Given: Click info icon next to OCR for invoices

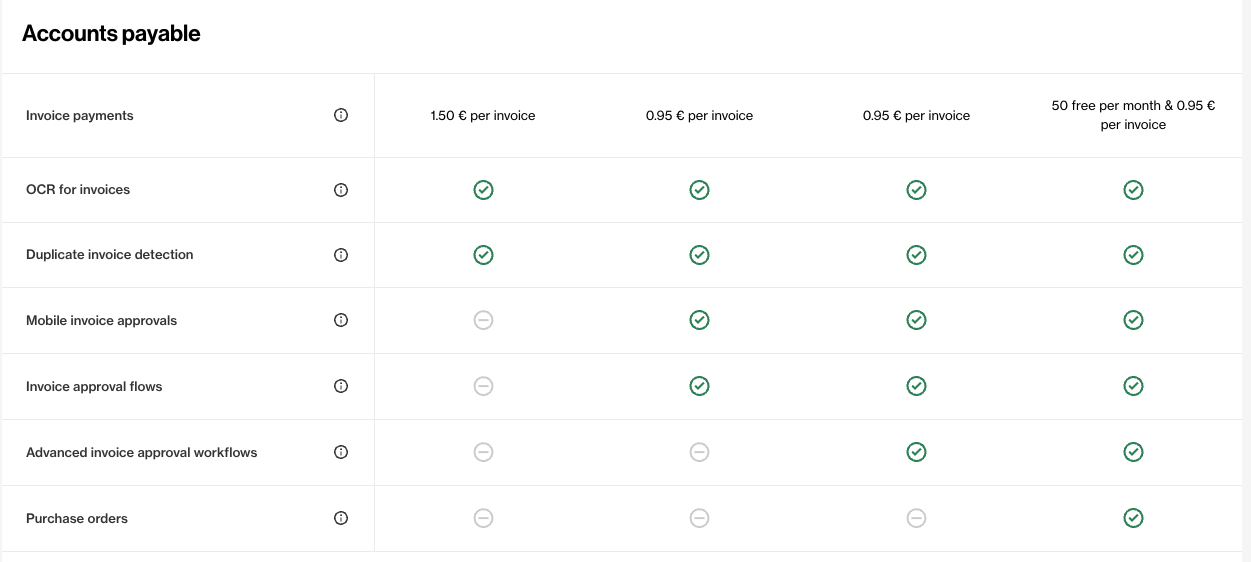Looking at the screenshot, I should pos(341,190).
